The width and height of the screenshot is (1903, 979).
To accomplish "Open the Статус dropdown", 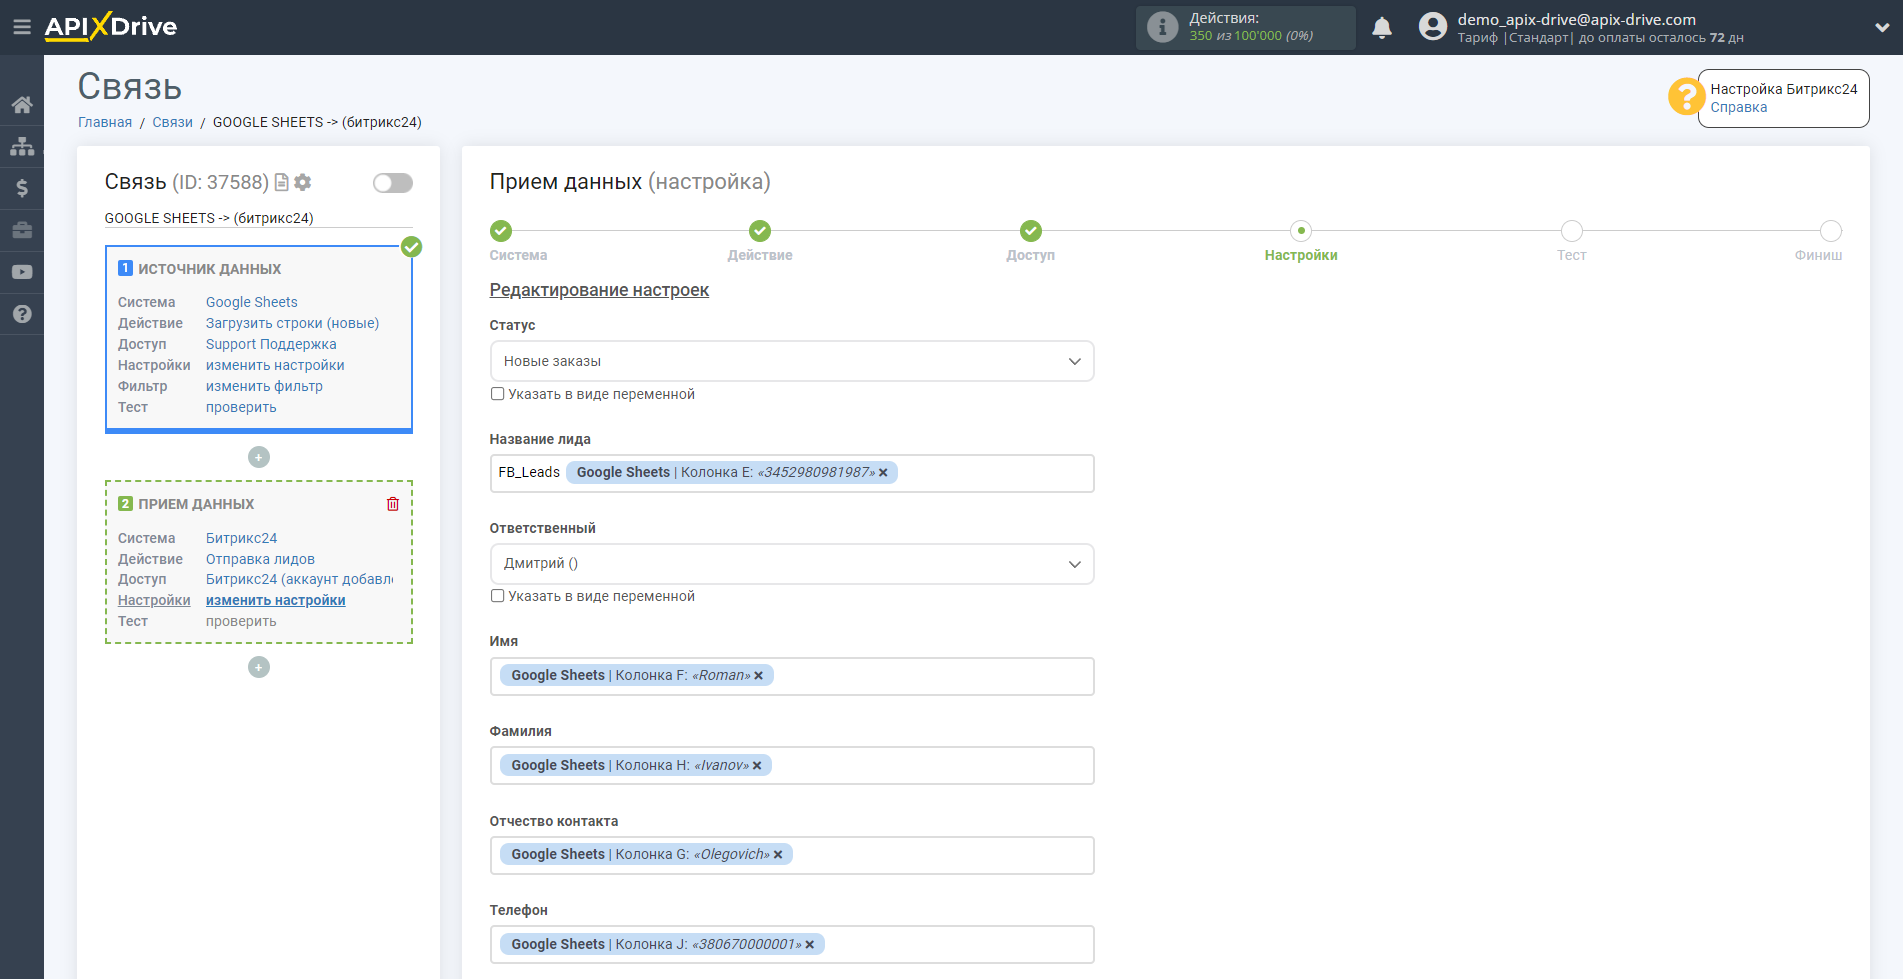I will click(792, 361).
